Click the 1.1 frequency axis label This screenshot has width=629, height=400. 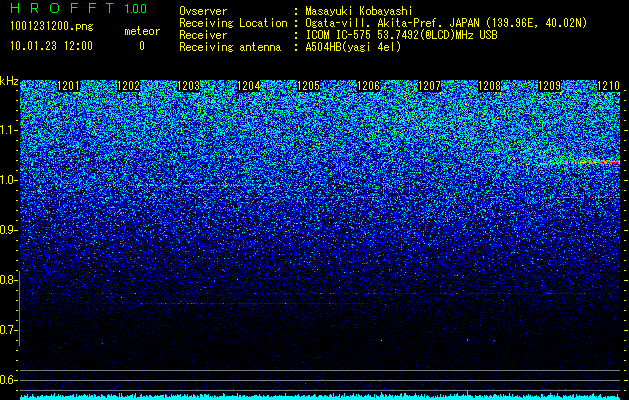tap(8, 130)
